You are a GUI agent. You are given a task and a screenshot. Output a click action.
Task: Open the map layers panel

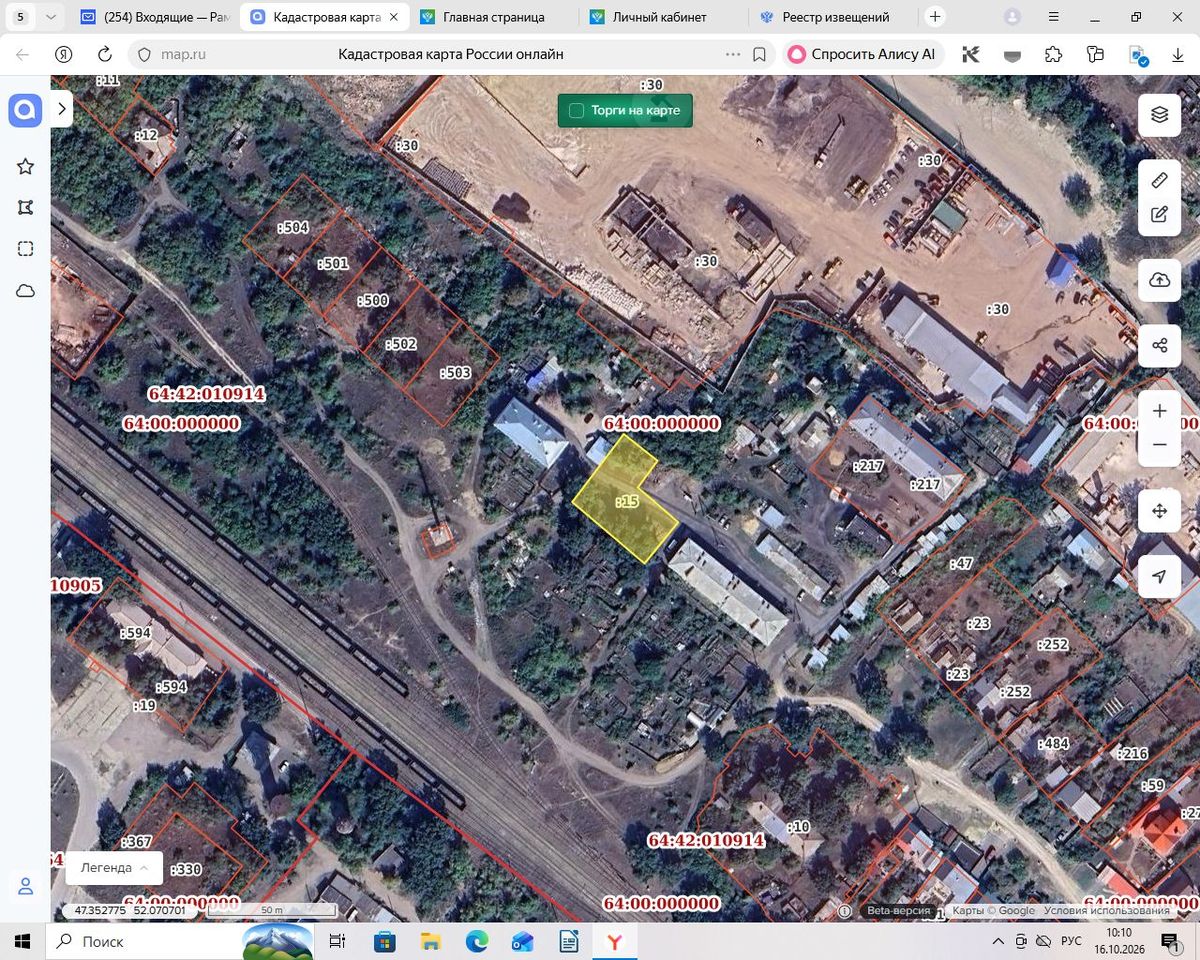[1160, 115]
